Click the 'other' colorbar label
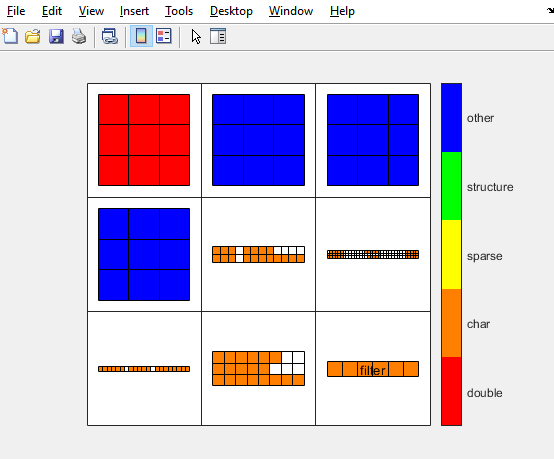Image resolution: width=554 pixels, height=459 pixels. coord(480,118)
